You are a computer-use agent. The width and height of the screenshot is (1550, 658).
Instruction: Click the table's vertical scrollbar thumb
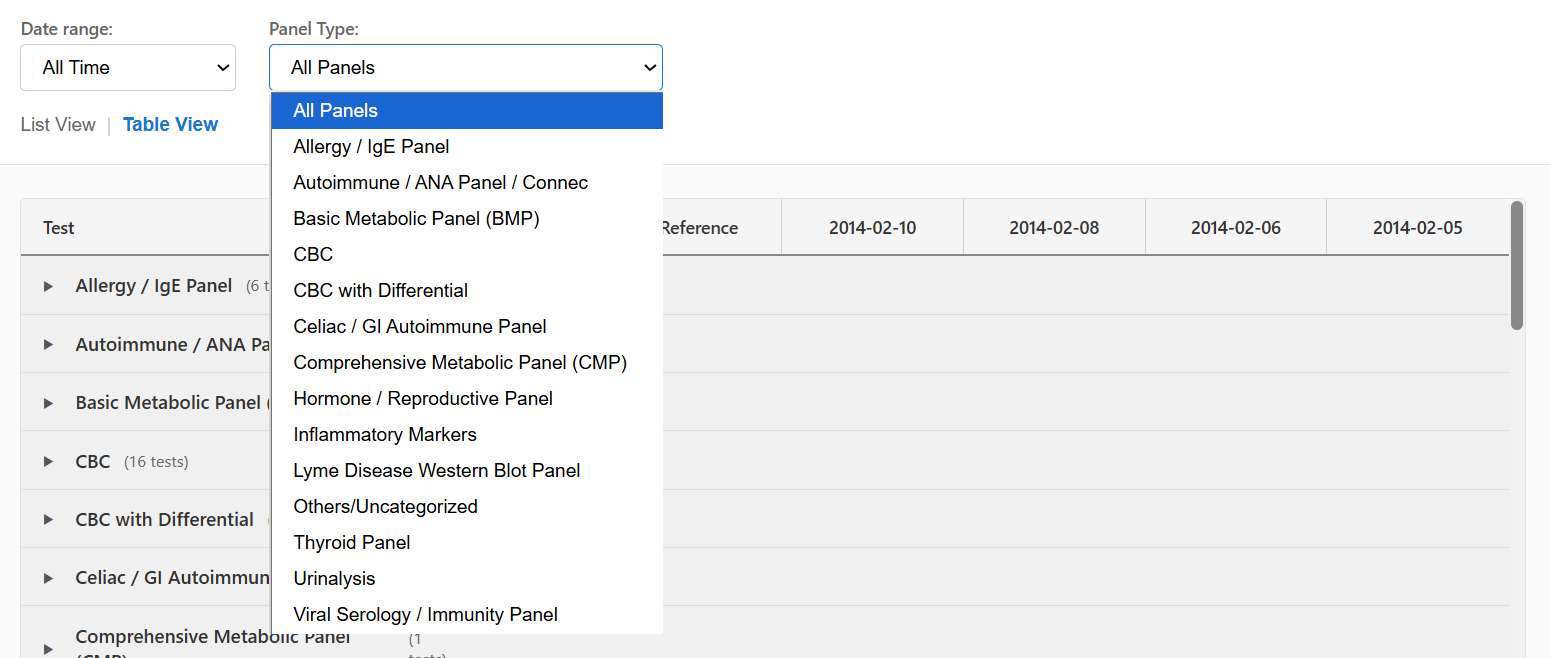[x=1517, y=265]
